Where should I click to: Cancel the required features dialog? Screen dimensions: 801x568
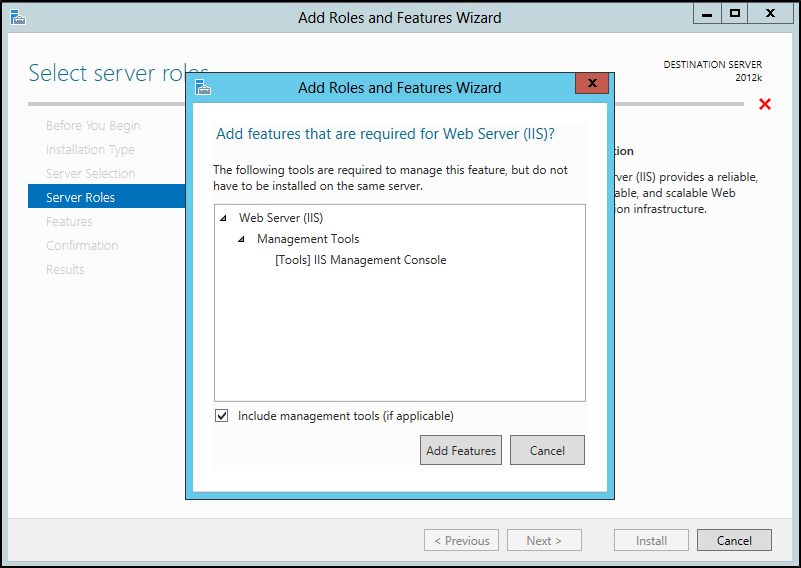point(547,450)
